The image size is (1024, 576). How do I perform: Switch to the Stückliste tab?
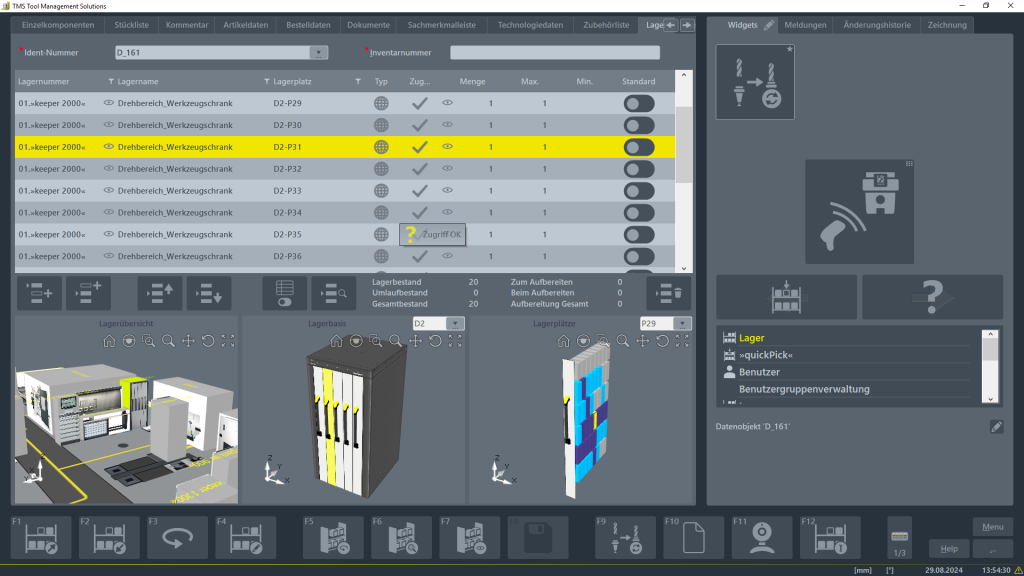coord(133,24)
